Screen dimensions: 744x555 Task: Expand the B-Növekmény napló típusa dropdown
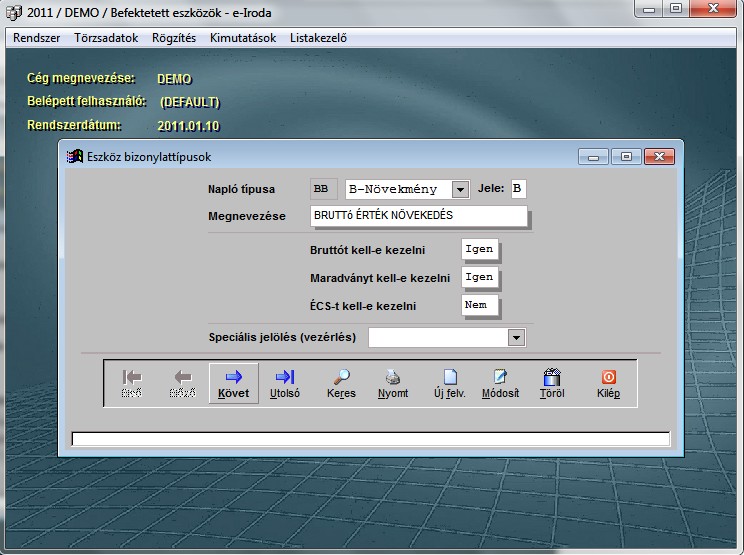coord(459,189)
